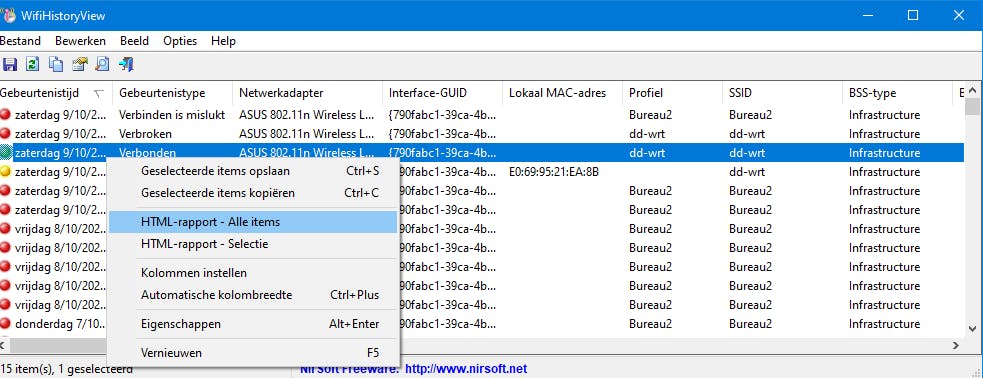Select 'HTML-rapport - Selectie'
Screen dimensions: 983x378
click(253, 244)
